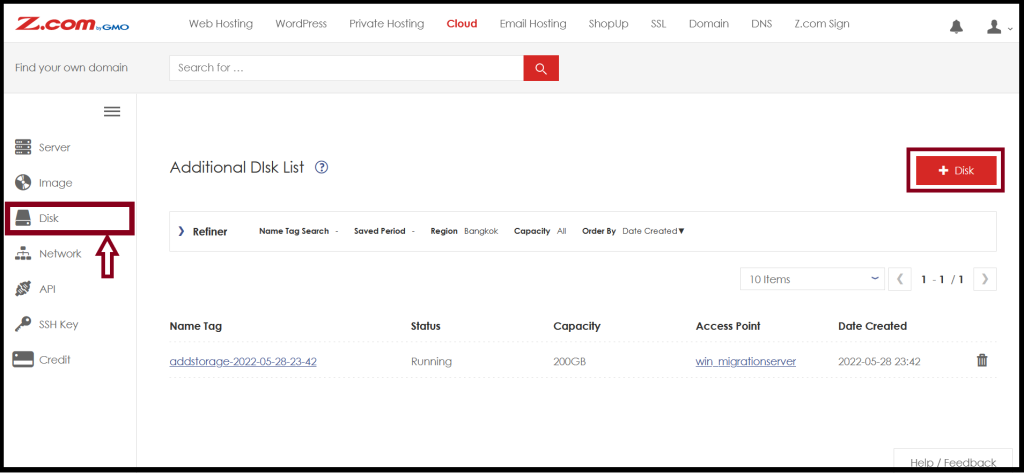1024x473 pixels.
Task: Click the Credit card icon in sidebar
Action: [x=23, y=359]
